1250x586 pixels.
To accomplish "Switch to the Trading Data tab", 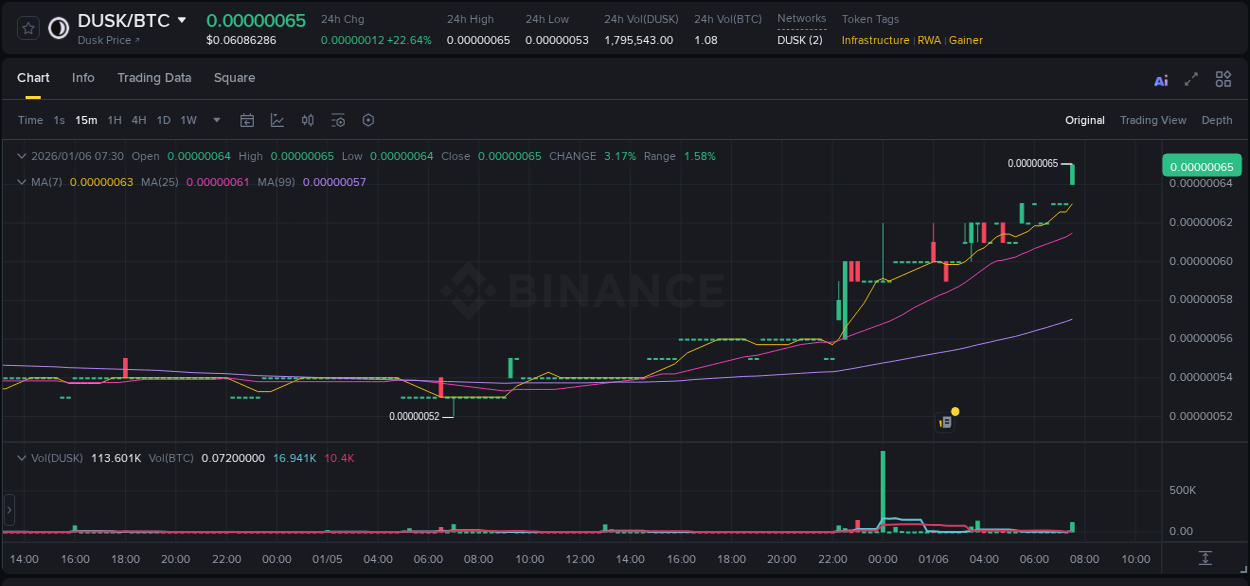I will (154, 78).
